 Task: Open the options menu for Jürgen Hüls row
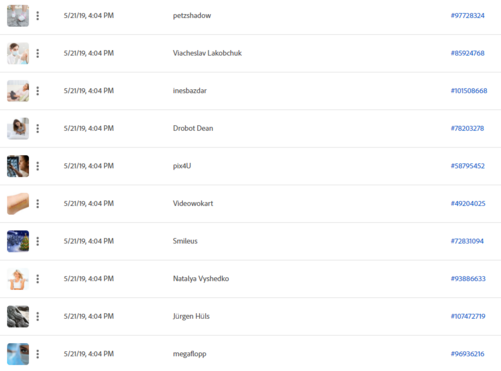[38, 316]
